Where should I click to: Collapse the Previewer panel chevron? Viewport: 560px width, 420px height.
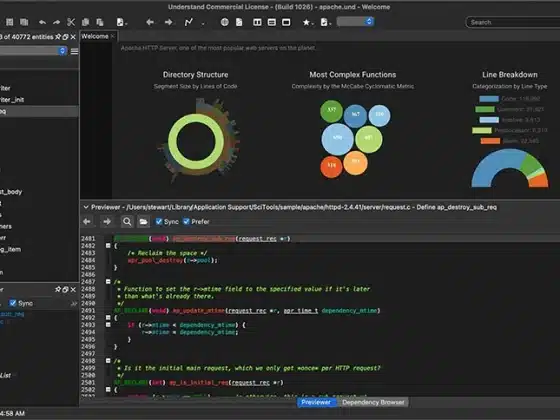tap(86, 207)
